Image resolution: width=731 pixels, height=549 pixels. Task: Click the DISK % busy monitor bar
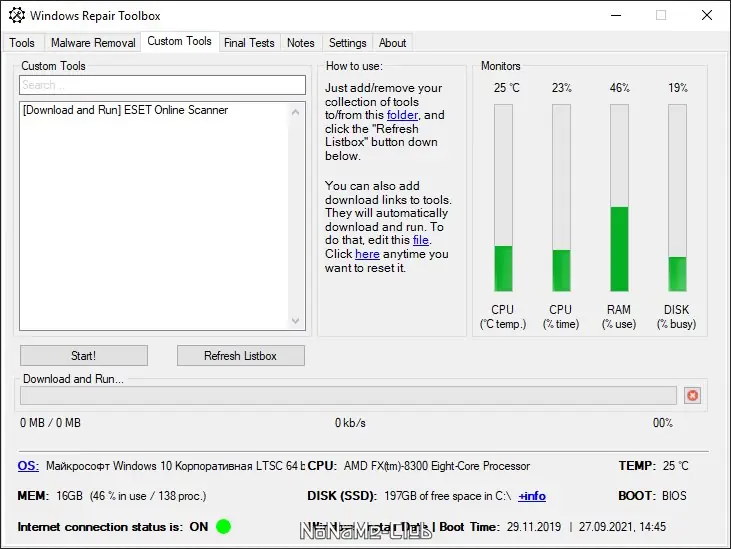tap(677, 198)
